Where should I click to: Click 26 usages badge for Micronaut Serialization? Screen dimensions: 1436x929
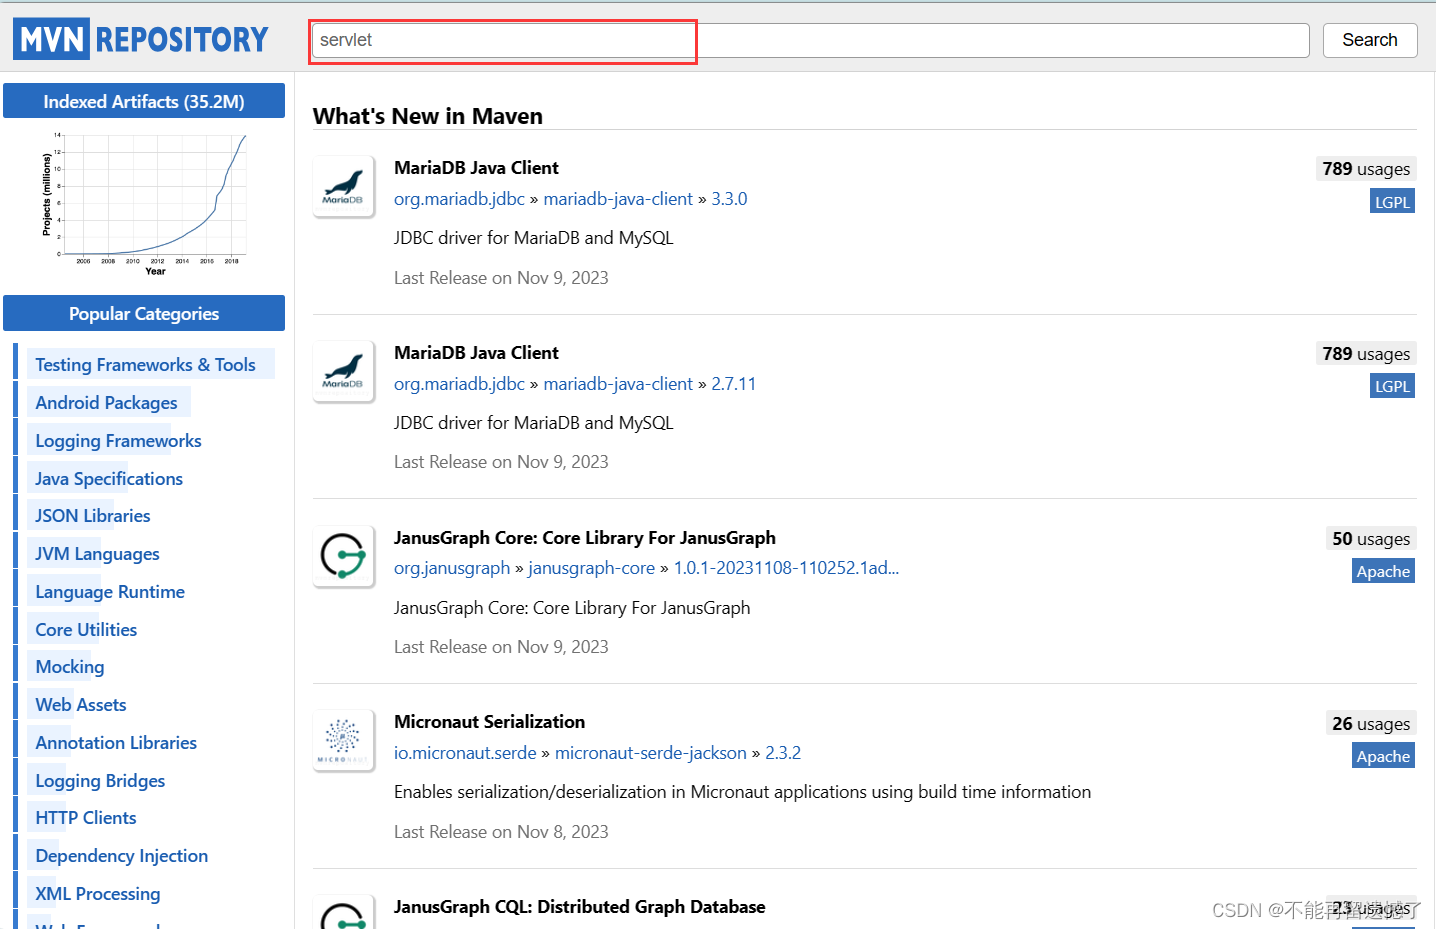(x=1371, y=724)
